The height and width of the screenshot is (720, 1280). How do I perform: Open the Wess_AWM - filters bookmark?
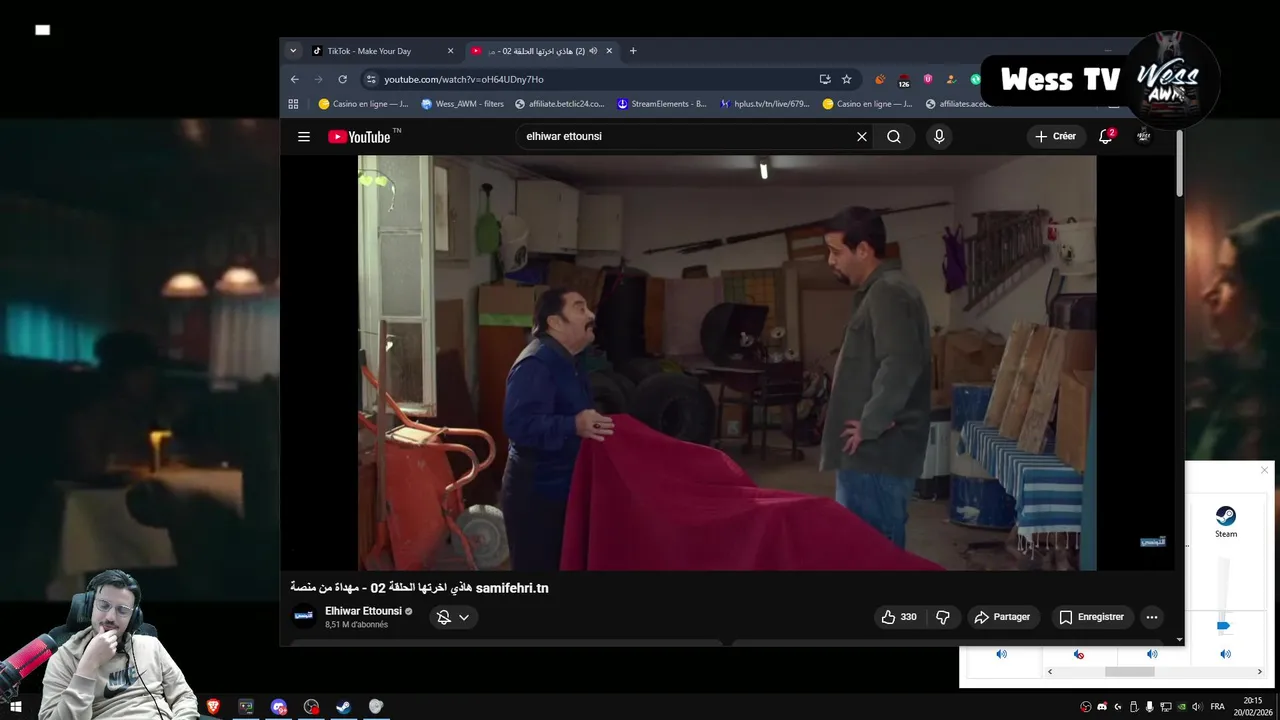[x=462, y=103]
